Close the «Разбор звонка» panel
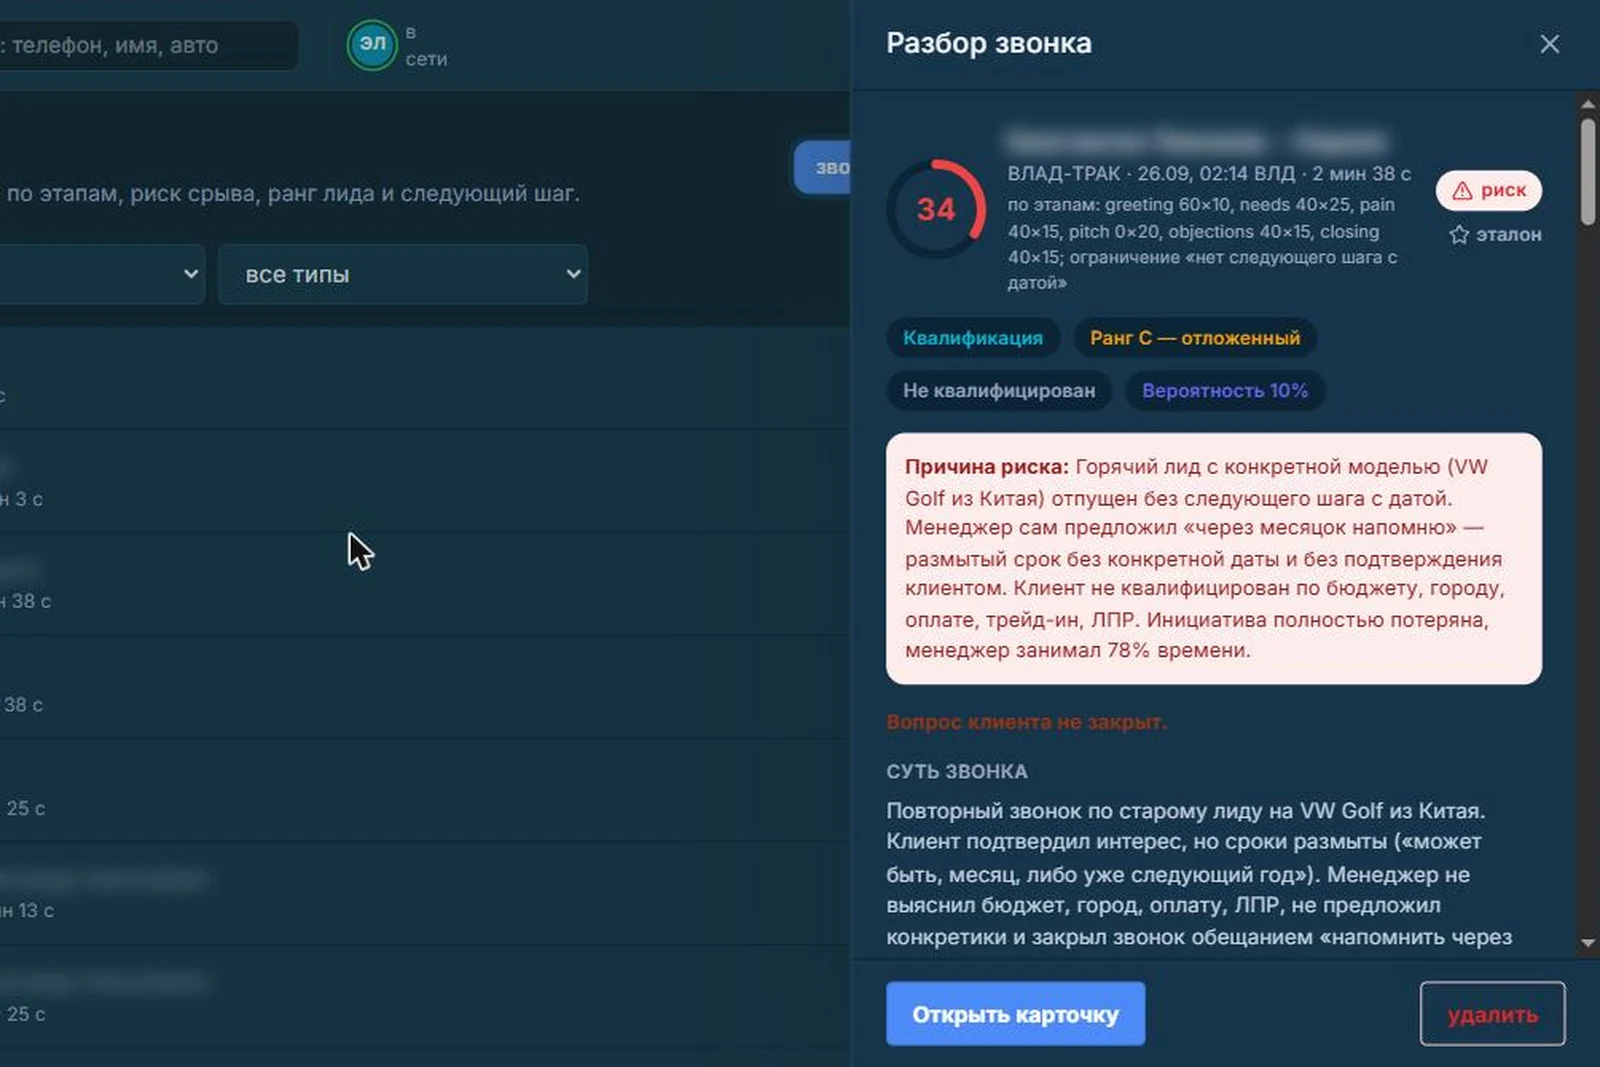Viewport: 1600px width, 1067px height. pyautogui.click(x=1549, y=44)
